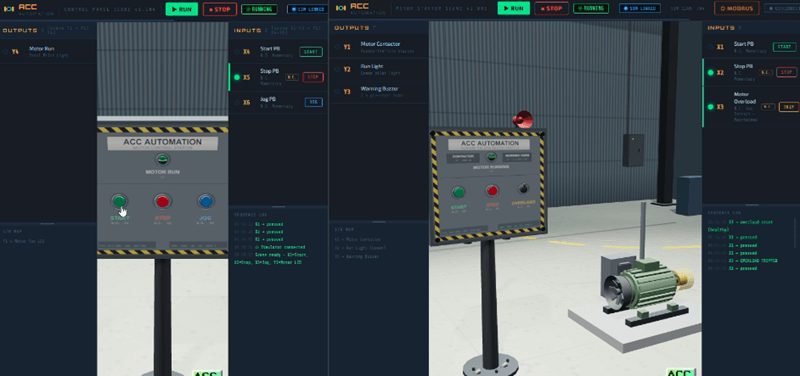Image resolution: width=800 pixels, height=376 pixels.
Task: Click the SIM LINKED badge in right window
Action: tap(639, 8)
